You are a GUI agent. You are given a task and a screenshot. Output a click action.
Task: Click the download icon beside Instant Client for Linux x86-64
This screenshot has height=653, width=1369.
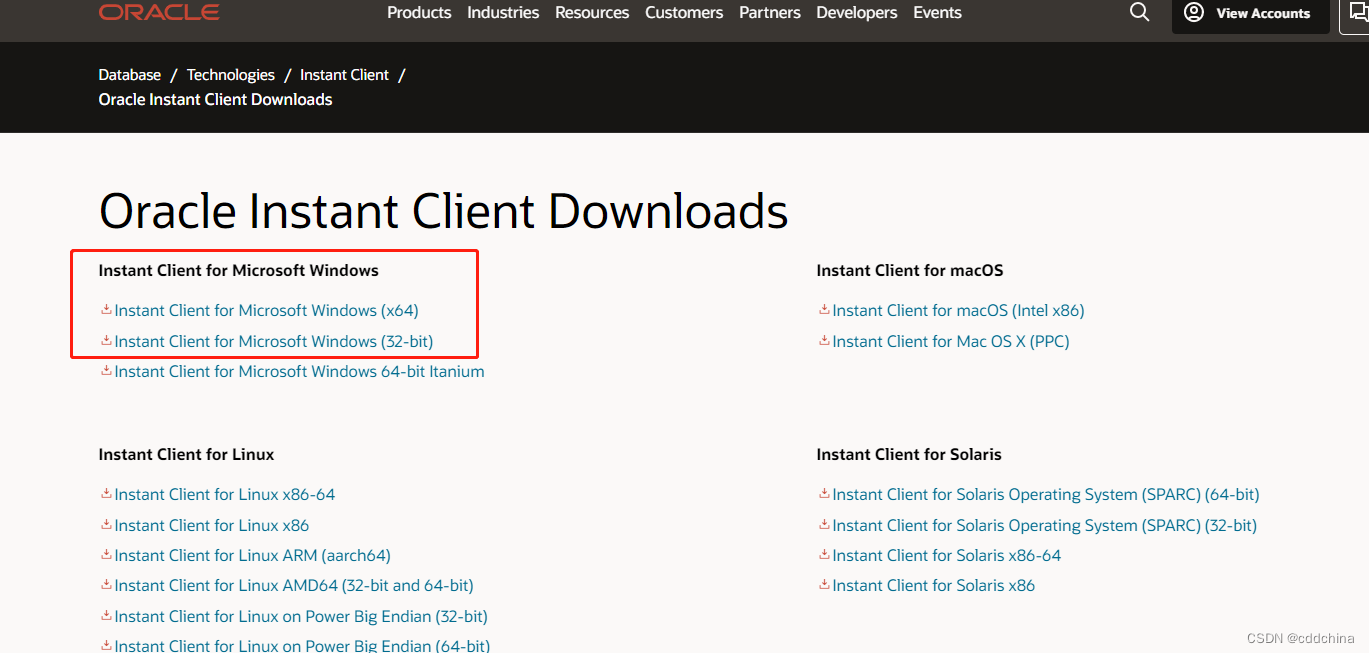click(105, 494)
